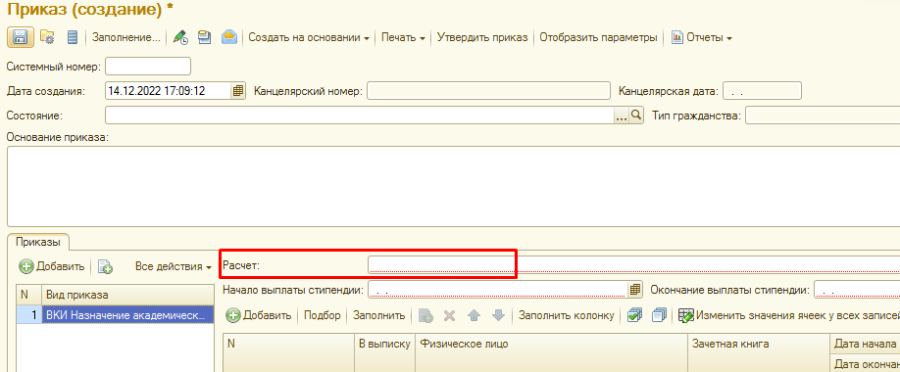Click the save diskette icon in toolbar
Screen dimensions: 900x372
pyautogui.click(x=20, y=38)
